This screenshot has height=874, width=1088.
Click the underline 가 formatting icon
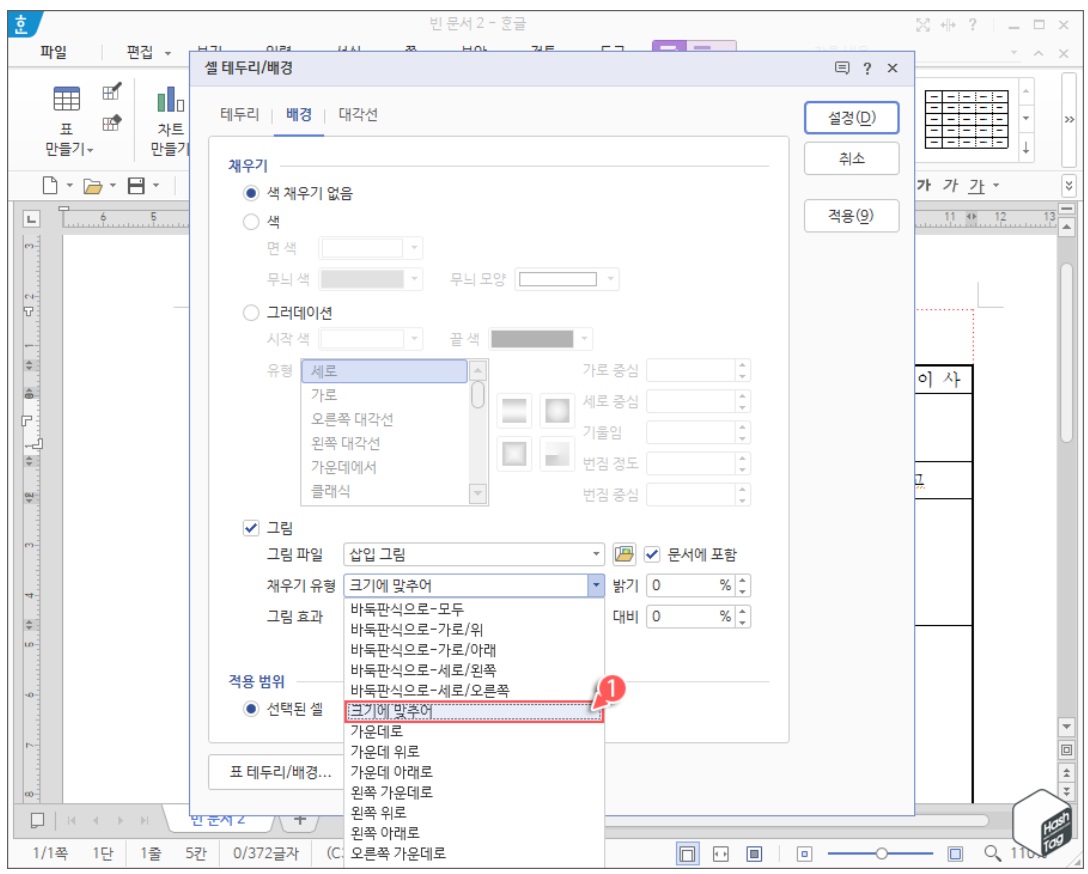[977, 185]
